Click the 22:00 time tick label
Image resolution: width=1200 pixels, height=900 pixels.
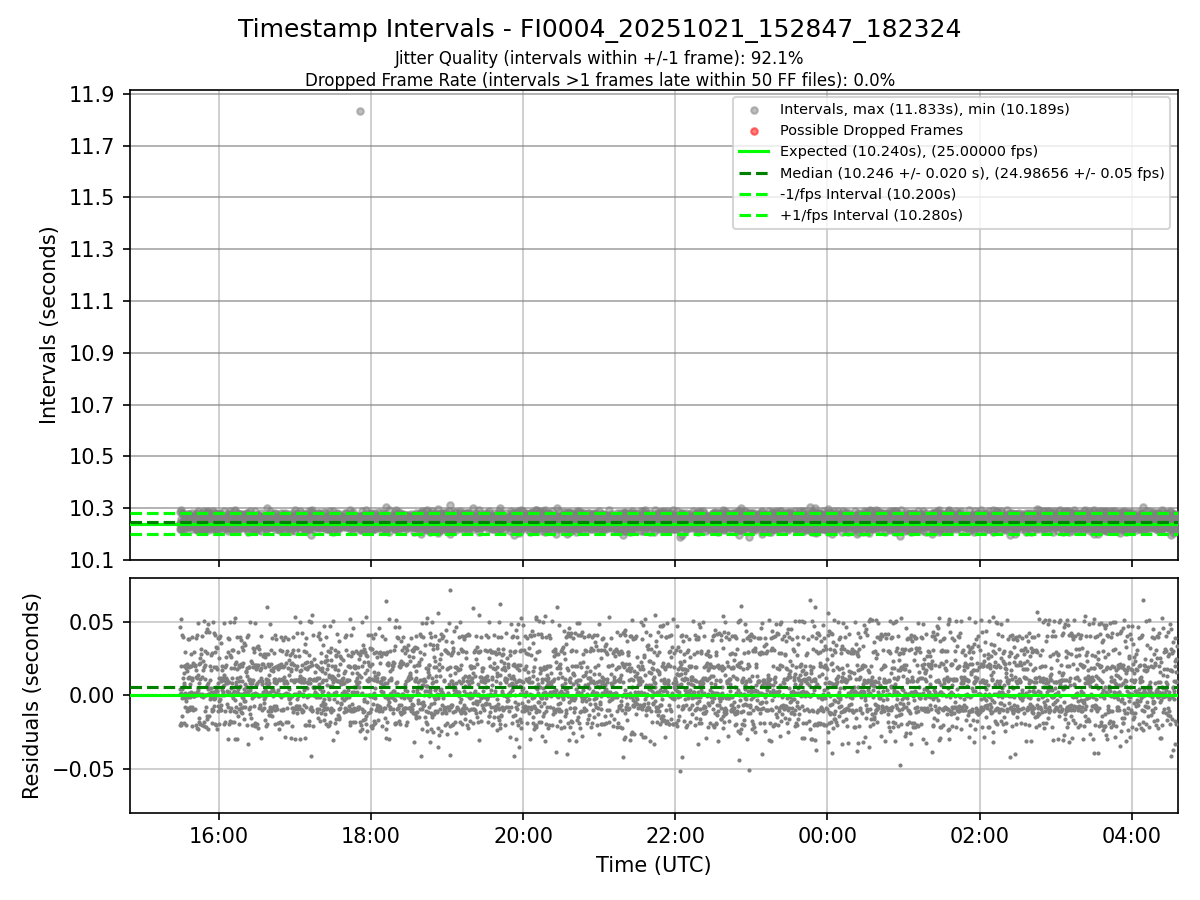[675, 834]
